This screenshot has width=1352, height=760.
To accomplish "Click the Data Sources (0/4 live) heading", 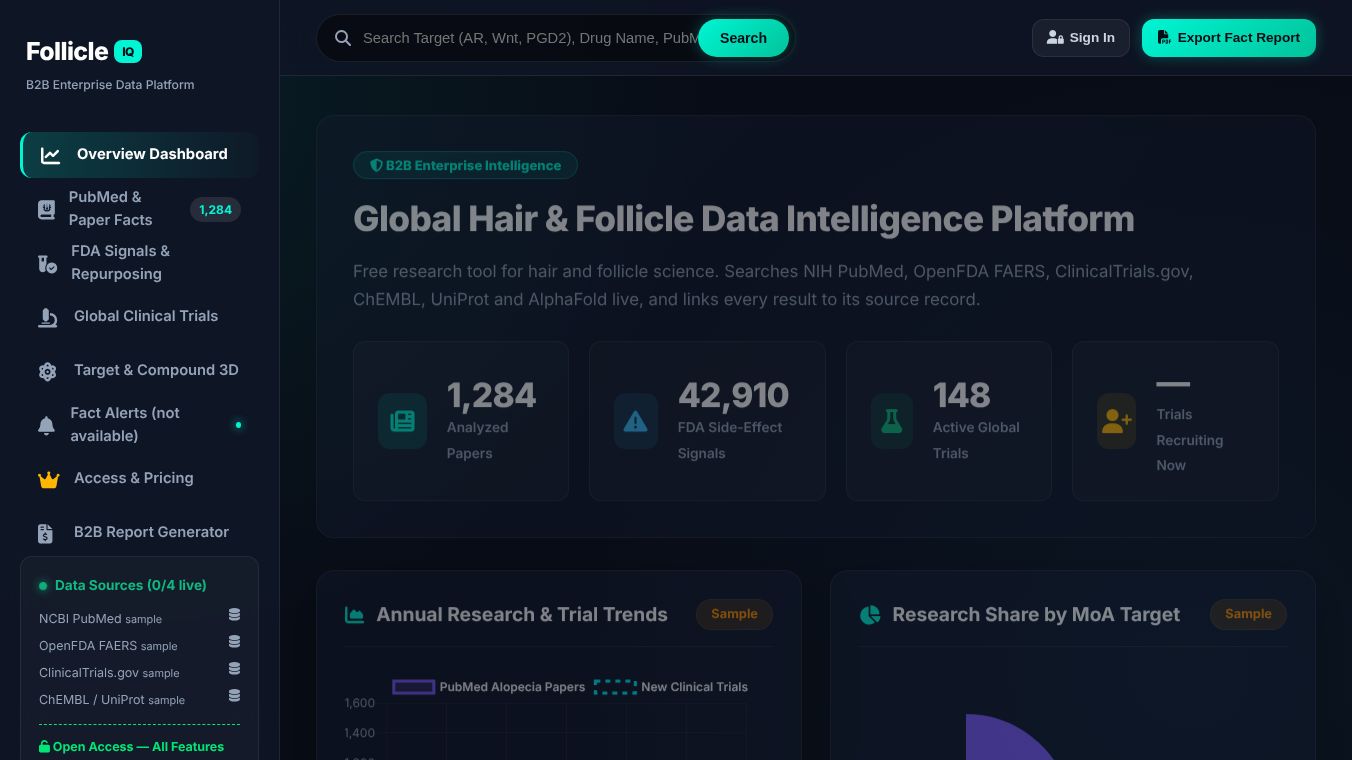I will [x=131, y=586].
